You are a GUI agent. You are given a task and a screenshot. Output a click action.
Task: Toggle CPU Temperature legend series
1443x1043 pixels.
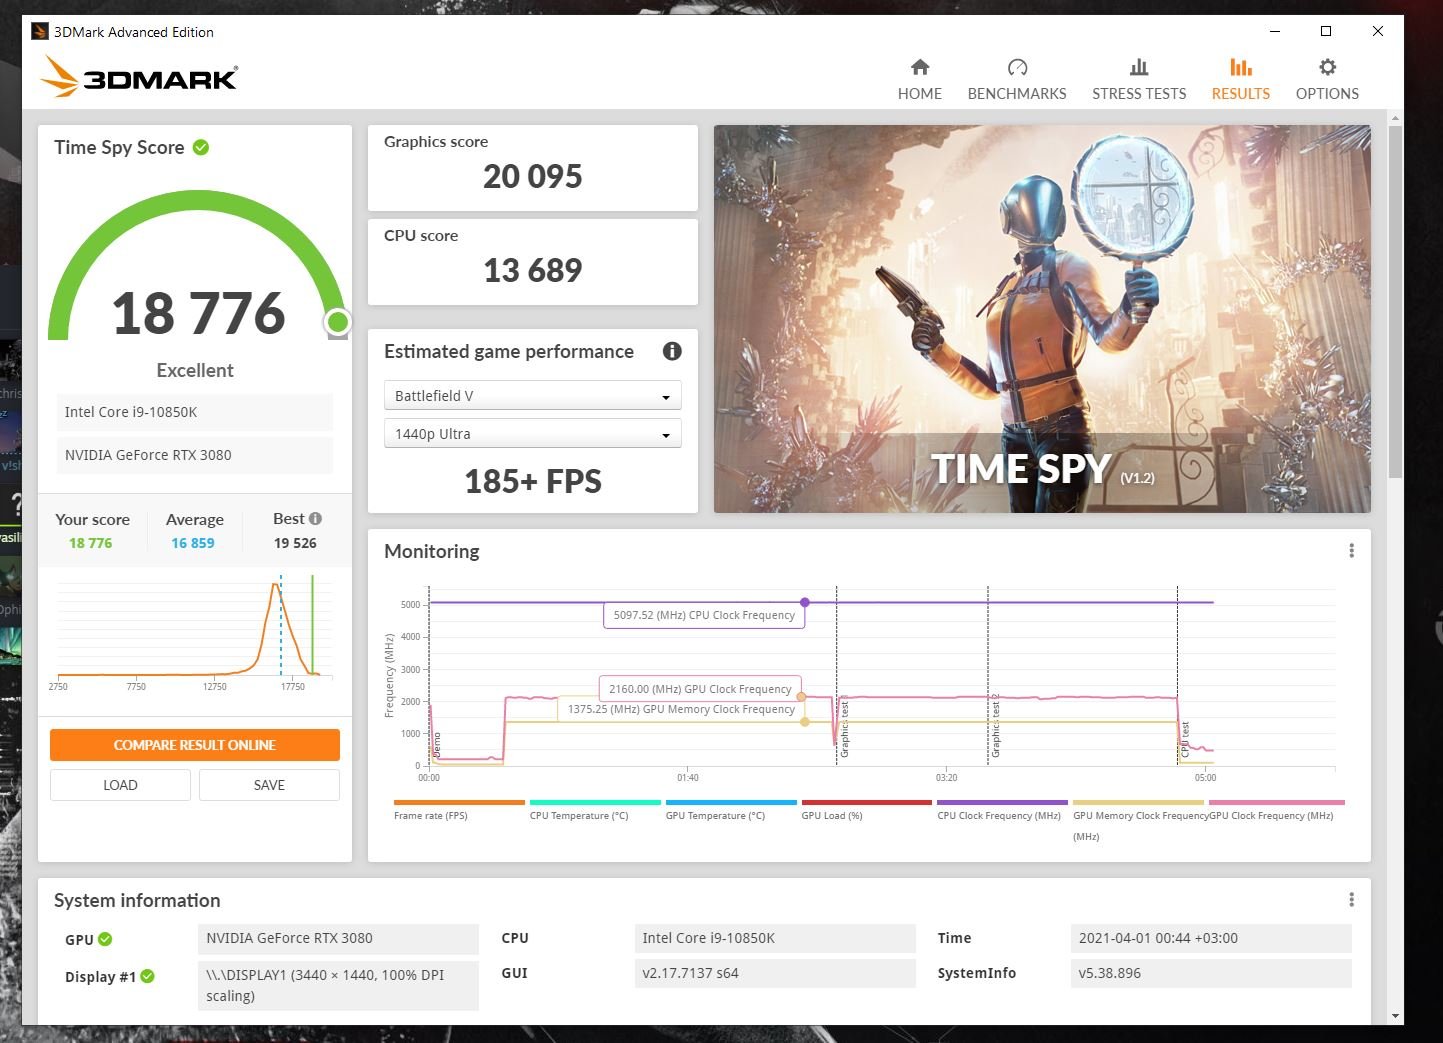[x=595, y=809]
